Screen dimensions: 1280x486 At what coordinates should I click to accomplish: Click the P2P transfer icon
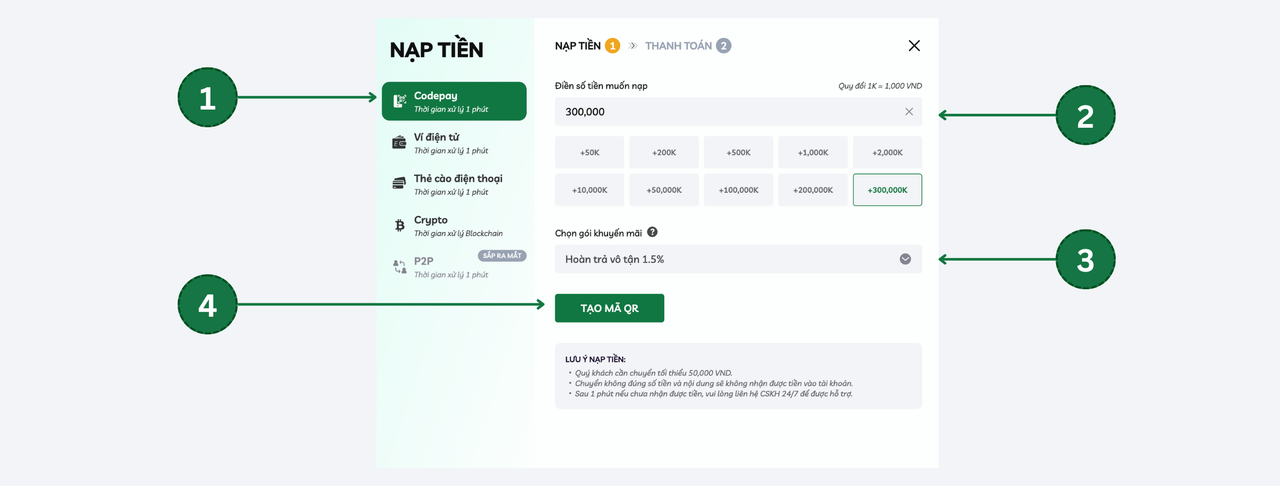(399, 267)
